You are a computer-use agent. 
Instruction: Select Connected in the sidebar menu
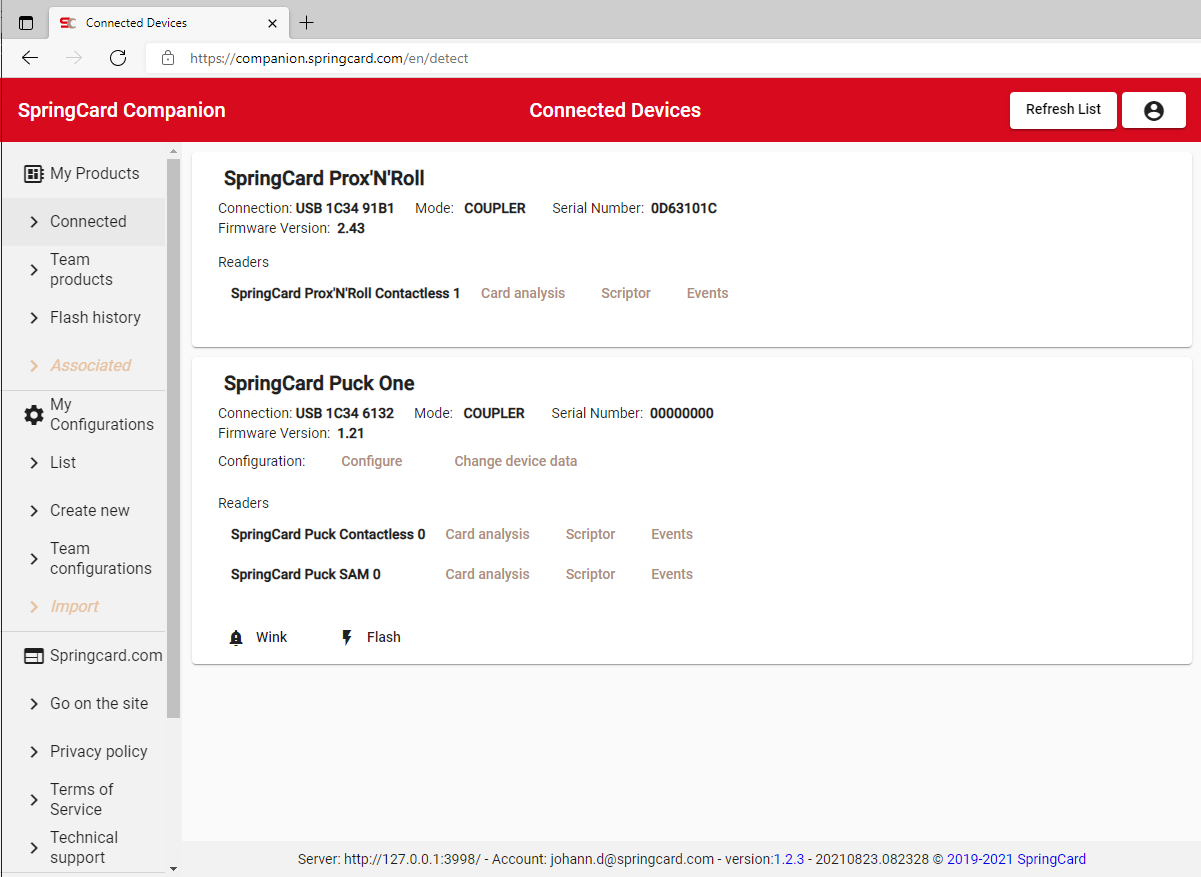tap(88, 221)
